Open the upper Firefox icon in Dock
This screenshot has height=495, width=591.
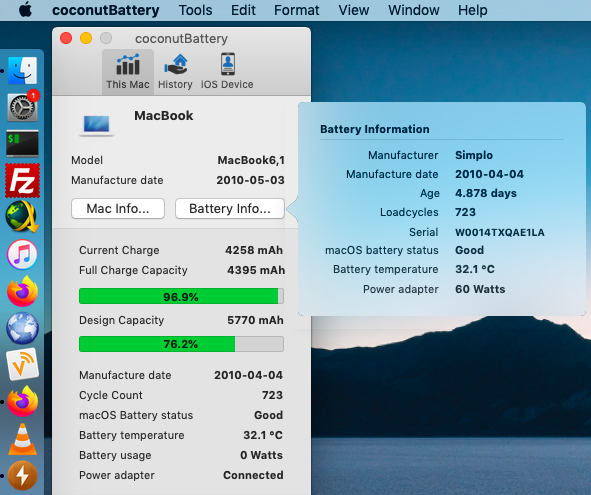coord(23,291)
